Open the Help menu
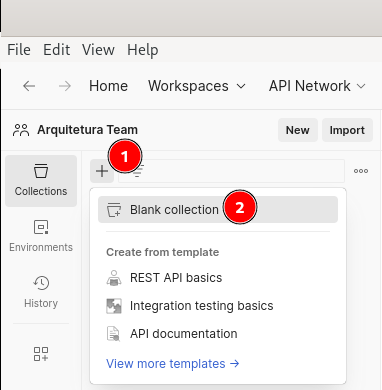 coord(143,50)
